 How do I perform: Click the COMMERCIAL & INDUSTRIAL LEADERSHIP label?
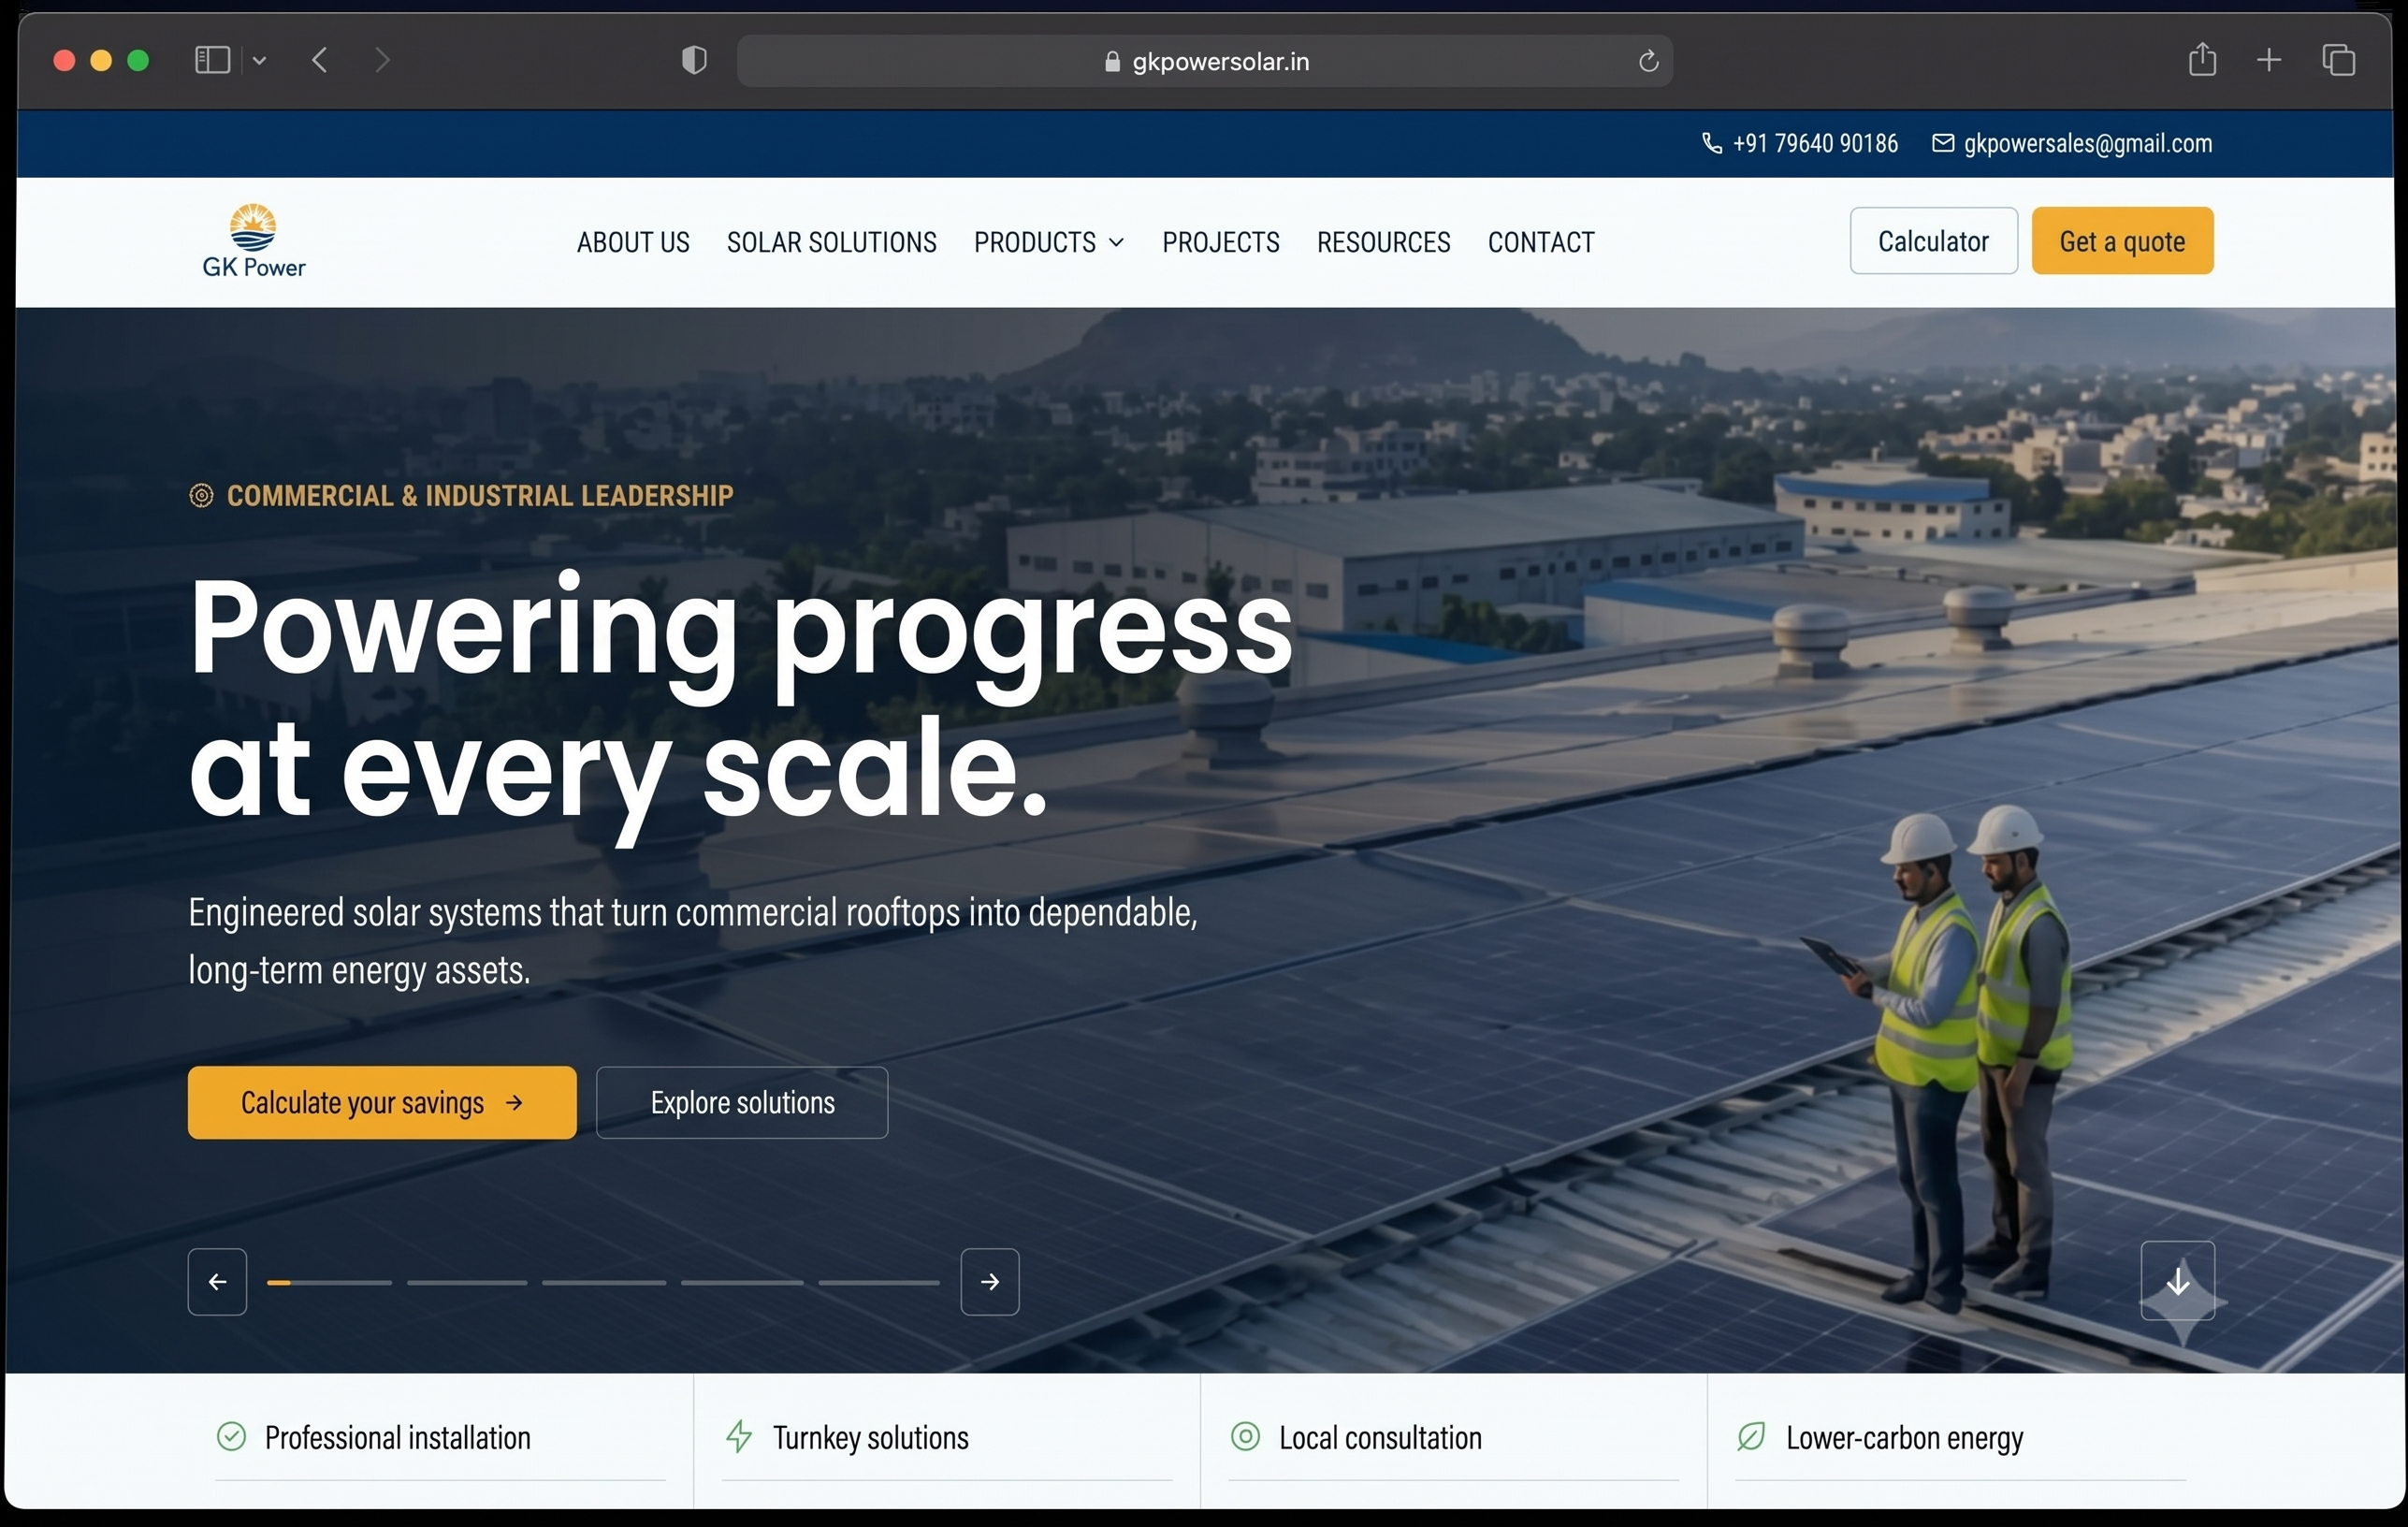pos(480,496)
